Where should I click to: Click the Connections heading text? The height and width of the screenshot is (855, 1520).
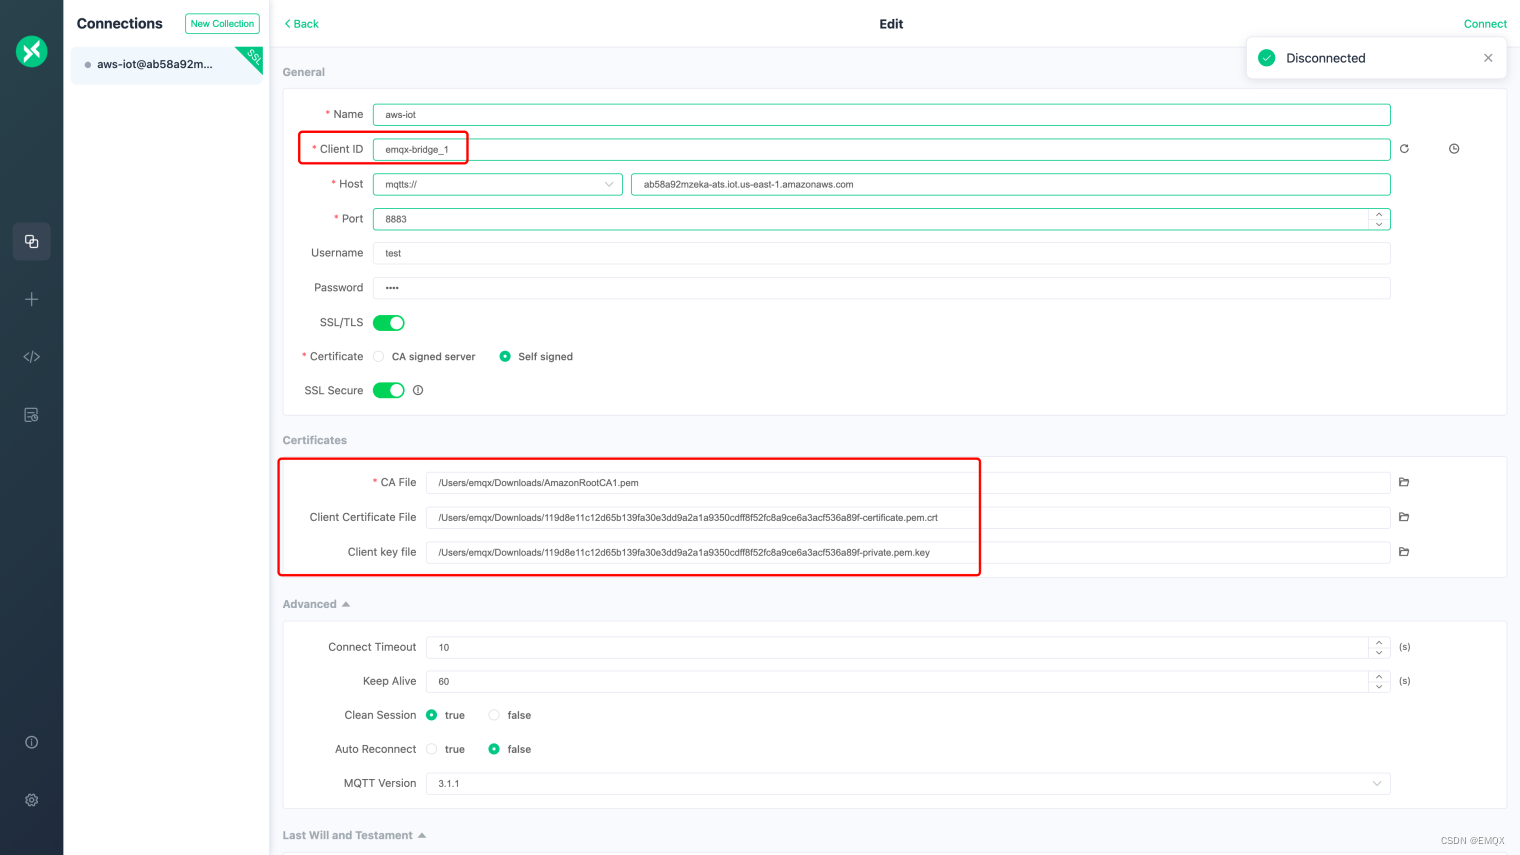pos(119,23)
